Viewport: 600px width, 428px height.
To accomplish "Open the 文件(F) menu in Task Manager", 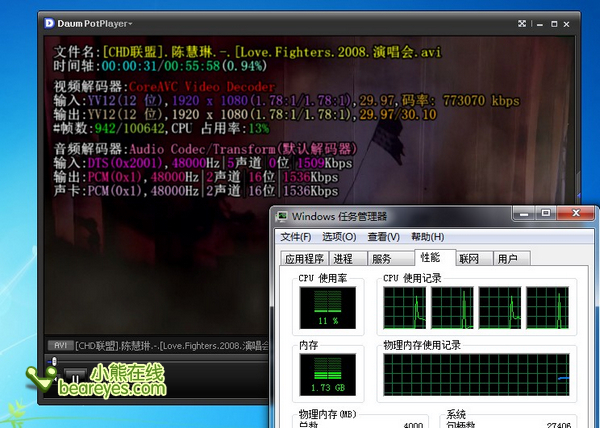I will (x=296, y=237).
